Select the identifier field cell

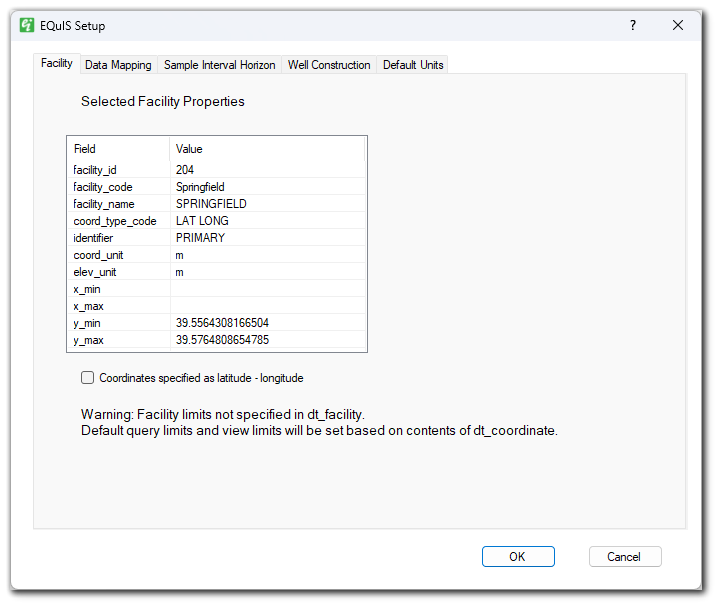click(x=119, y=238)
